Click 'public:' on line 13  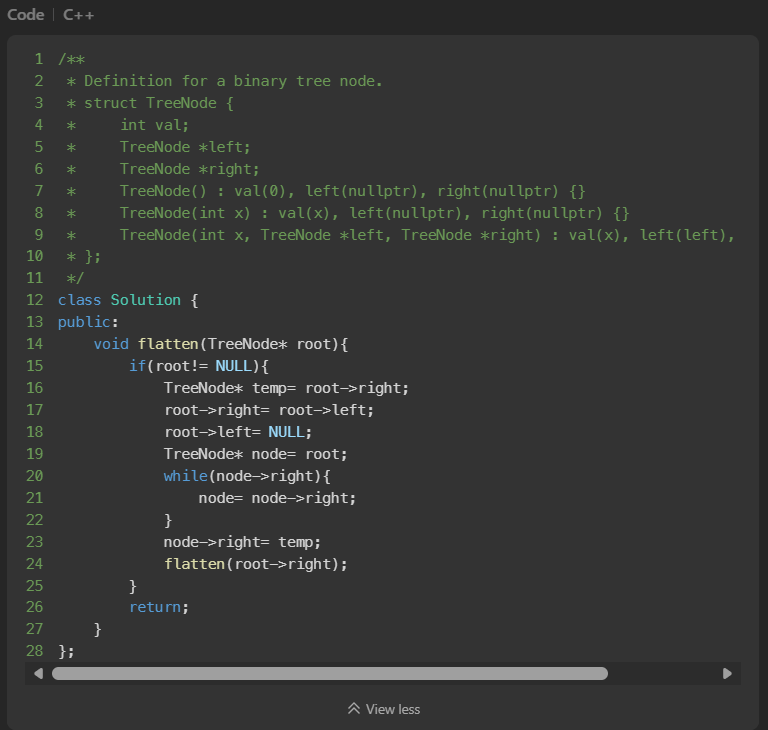(x=88, y=322)
